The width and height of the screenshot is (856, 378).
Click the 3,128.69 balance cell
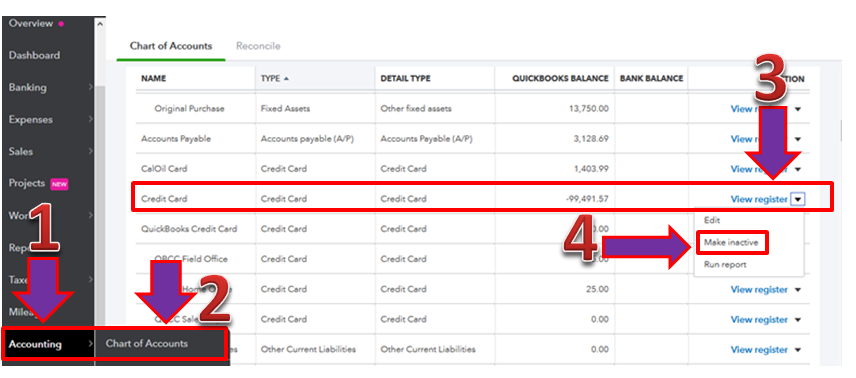pyautogui.click(x=591, y=139)
